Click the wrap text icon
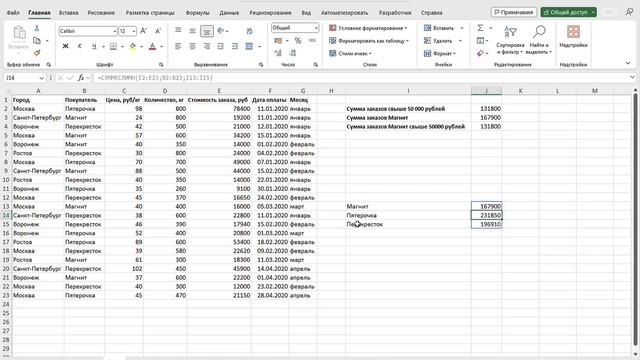640x360 pixels. click(249, 31)
